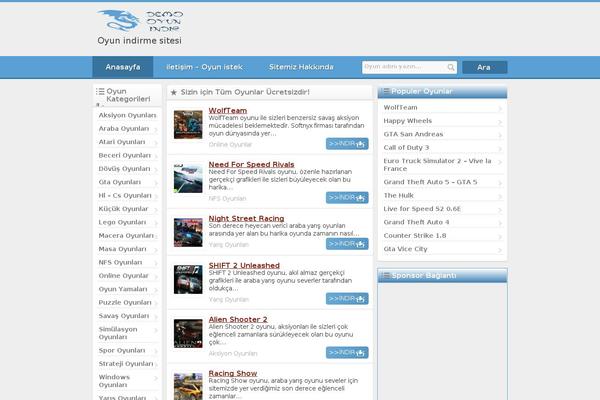Click the Ara search button

click(484, 67)
